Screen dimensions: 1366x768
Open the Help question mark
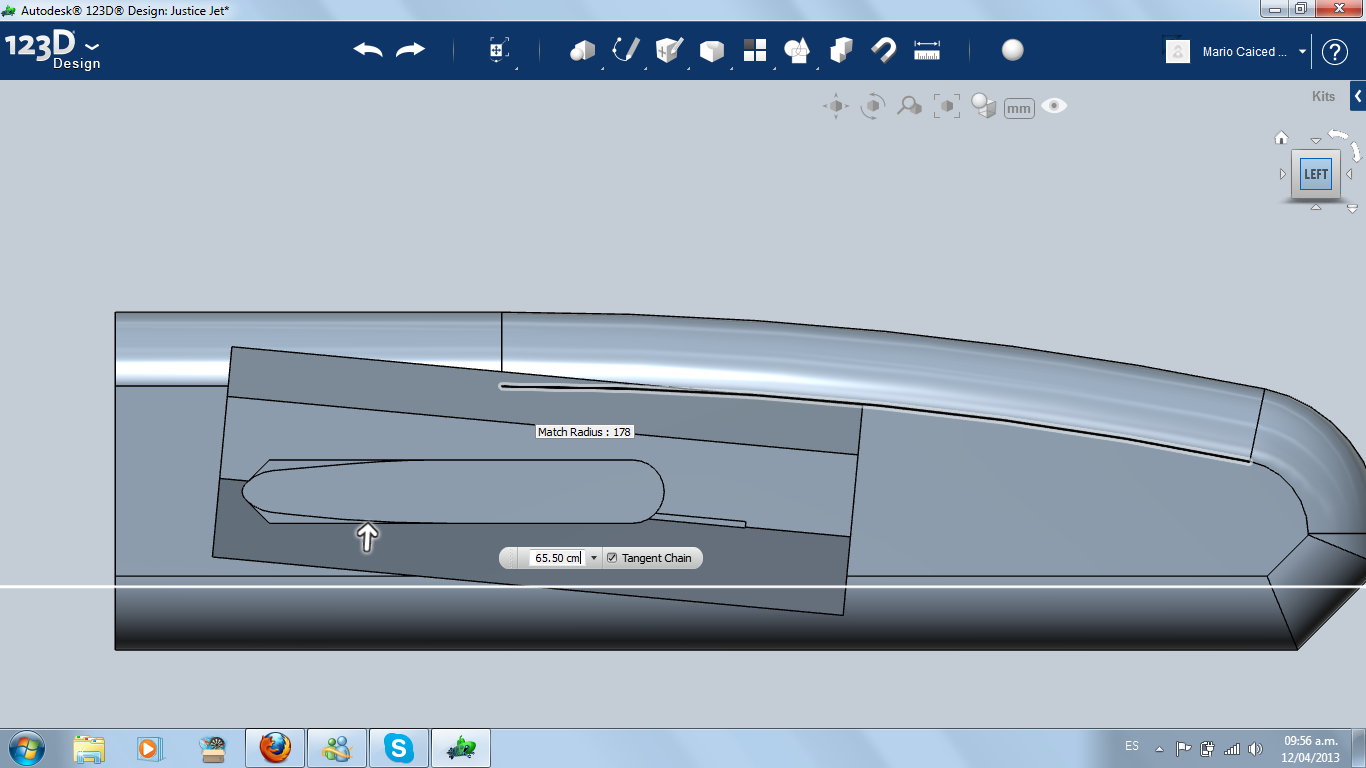point(1335,52)
